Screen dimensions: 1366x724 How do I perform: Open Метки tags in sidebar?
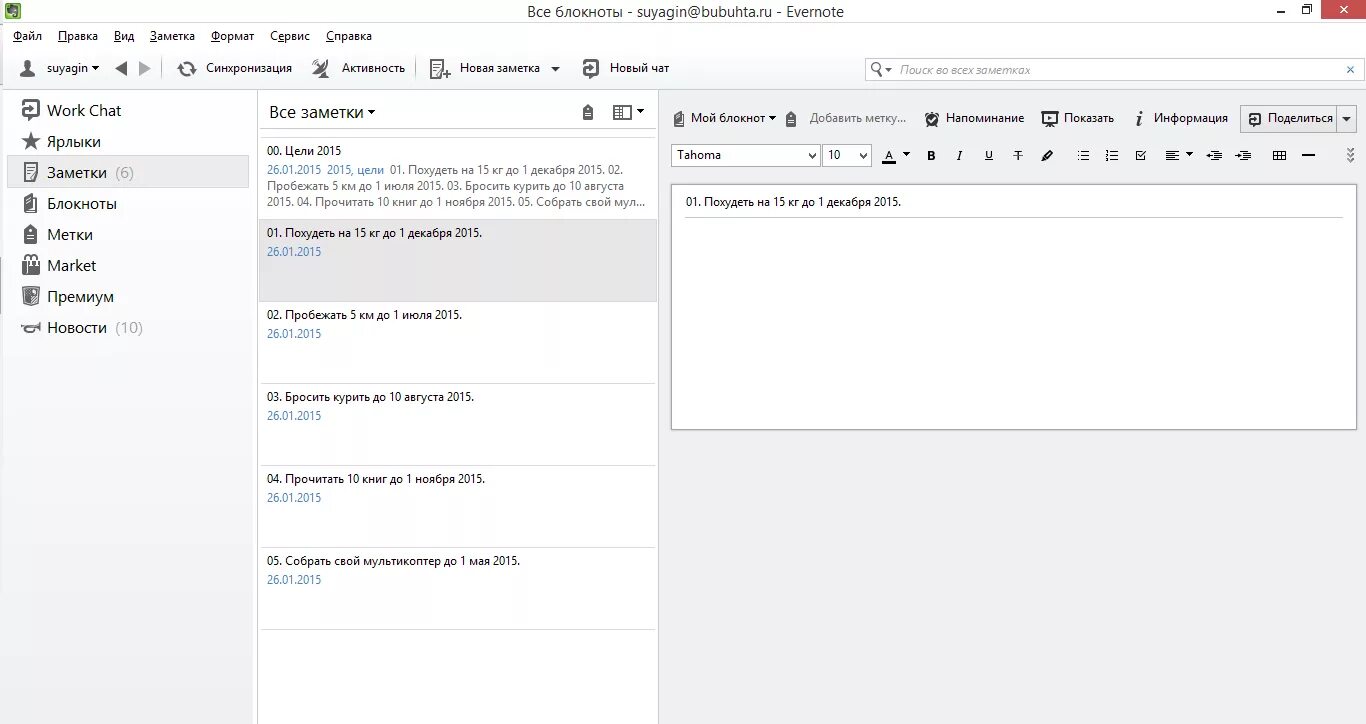127,234
